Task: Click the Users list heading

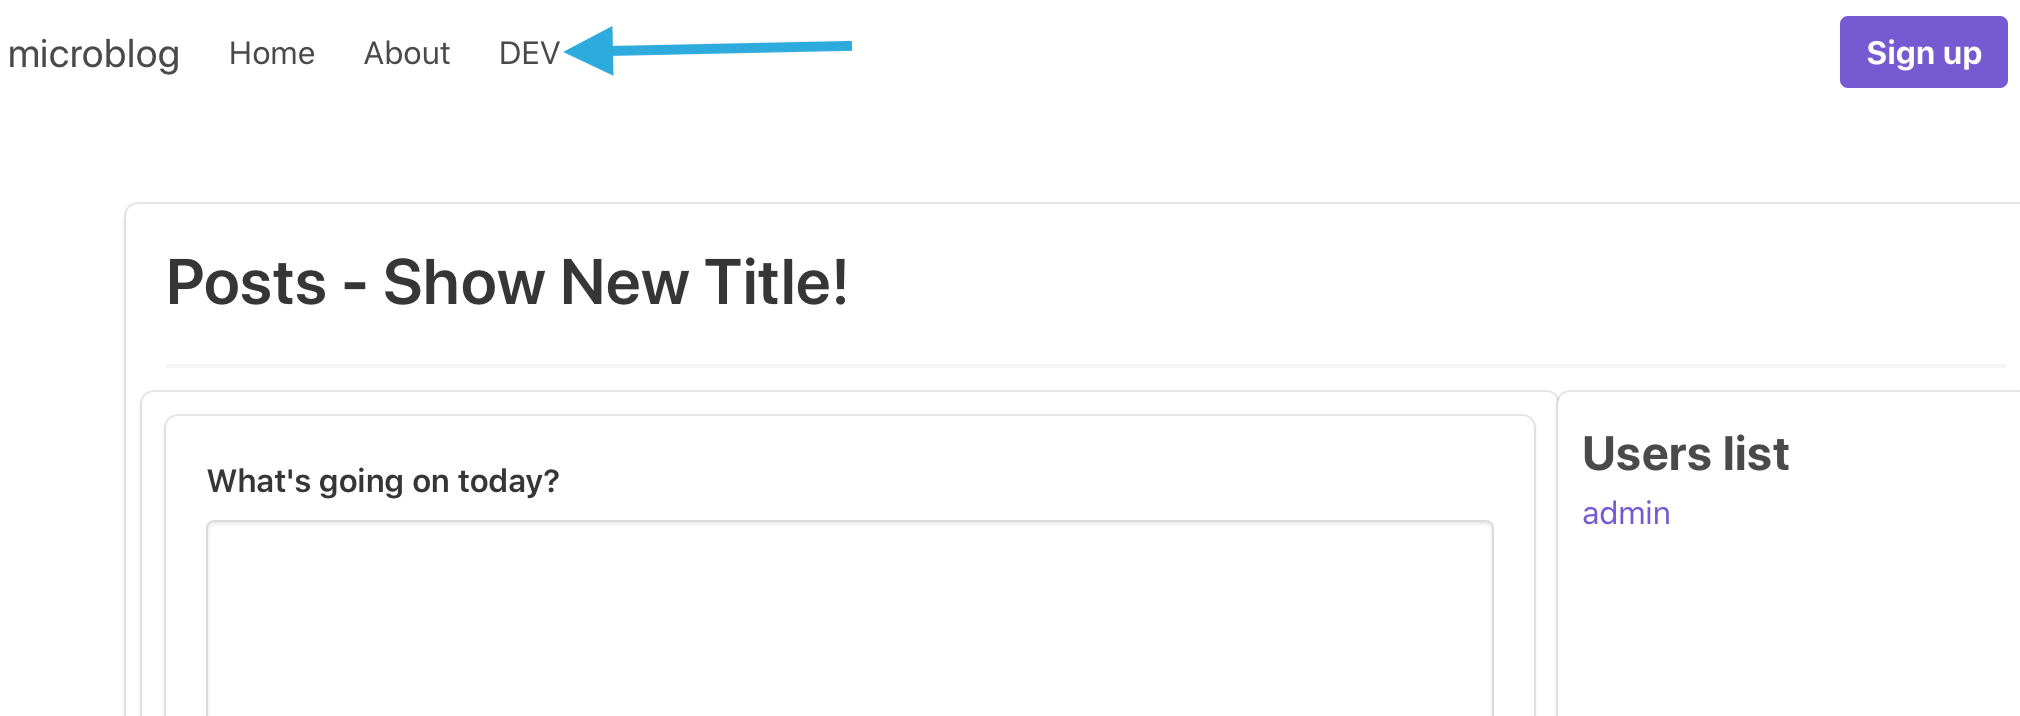Action: pyautogui.click(x=1686, y=454)
